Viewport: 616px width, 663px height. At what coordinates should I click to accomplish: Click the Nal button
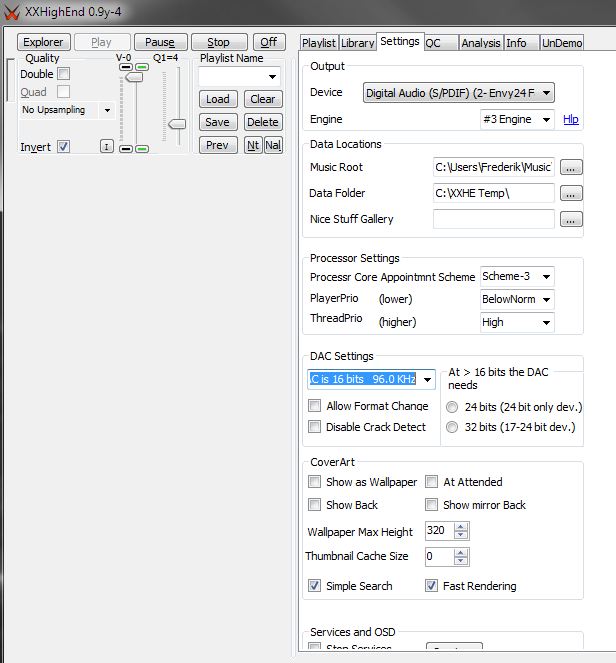[x=273, y=145]
